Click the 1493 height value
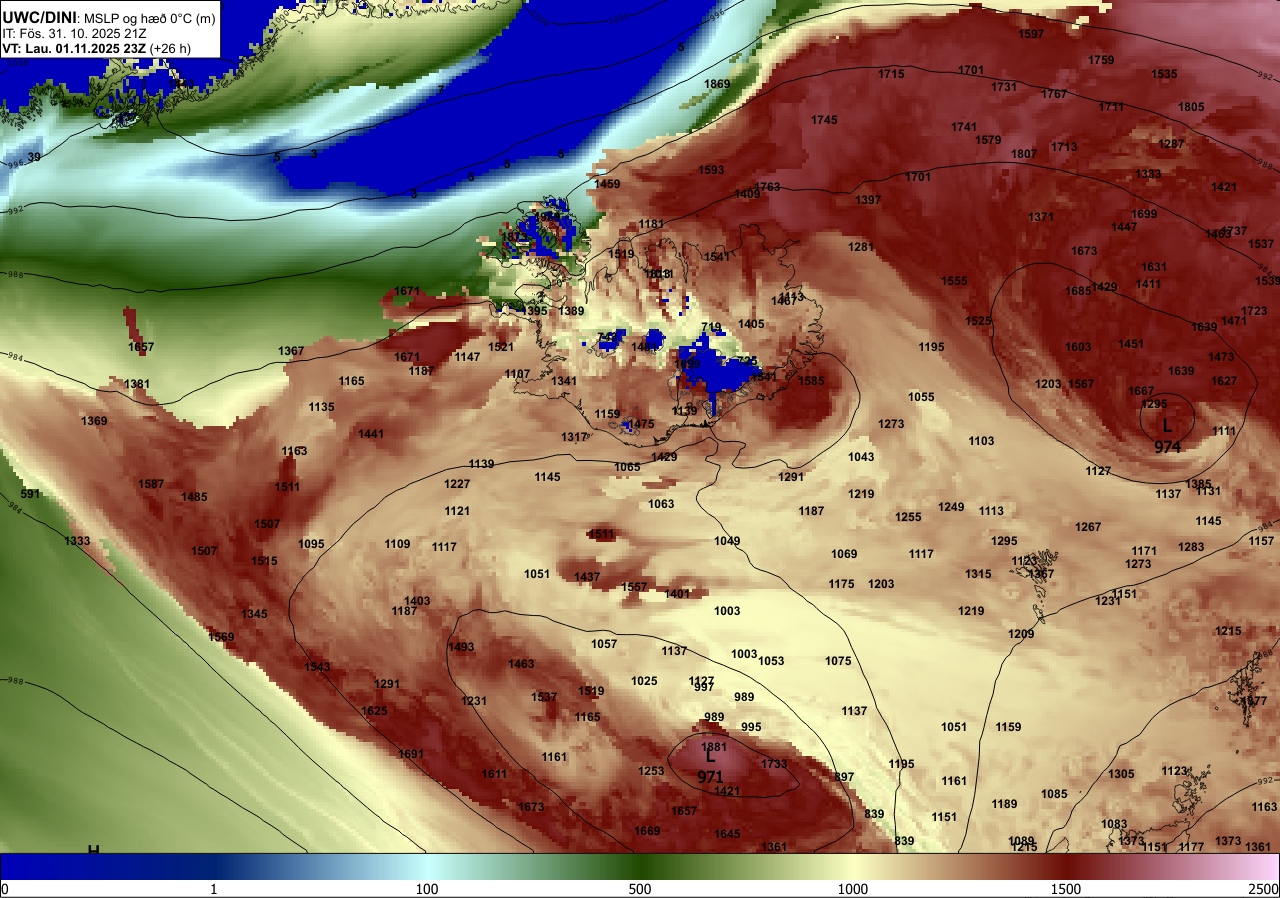The image size is (1280, 898). pyautogui.click(x=461, y=647)
